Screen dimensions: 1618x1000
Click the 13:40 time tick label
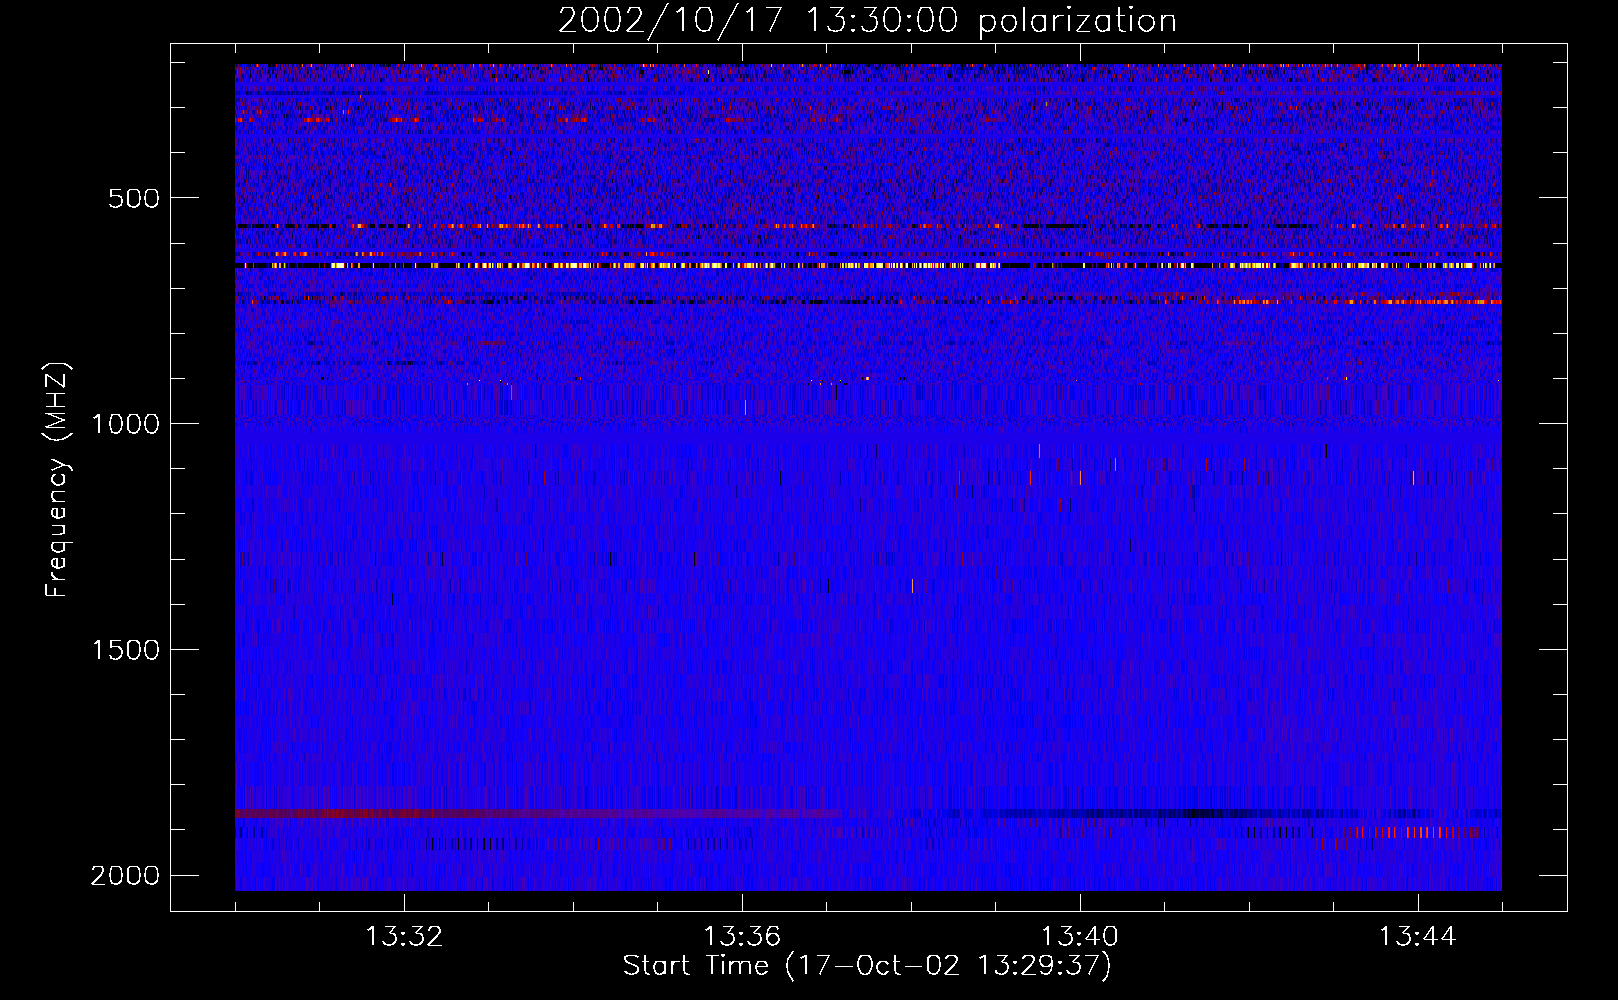(1080, 937)
